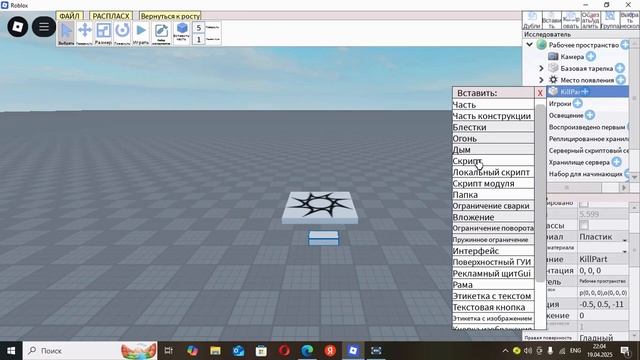640x360 pixels.
Task: Open the round hamburger menu button
Action: [x=44, y=27]
